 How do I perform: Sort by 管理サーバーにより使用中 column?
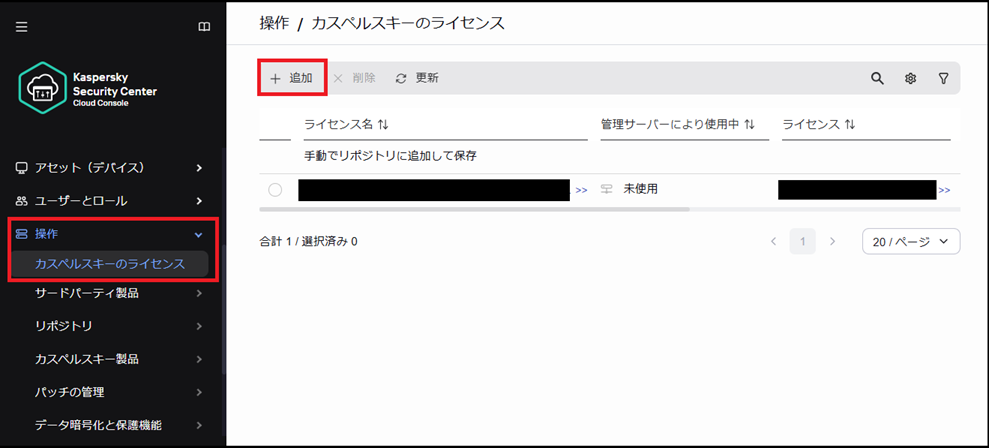749,124
